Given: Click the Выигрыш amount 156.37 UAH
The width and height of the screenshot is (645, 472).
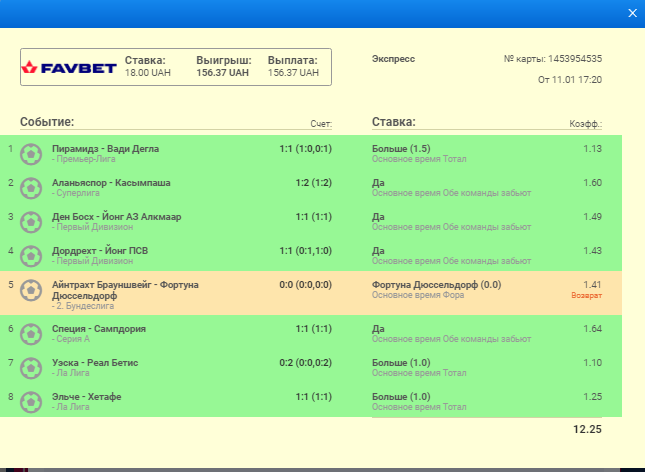Looking at the screenshot, I should click(x=223, y=73).
